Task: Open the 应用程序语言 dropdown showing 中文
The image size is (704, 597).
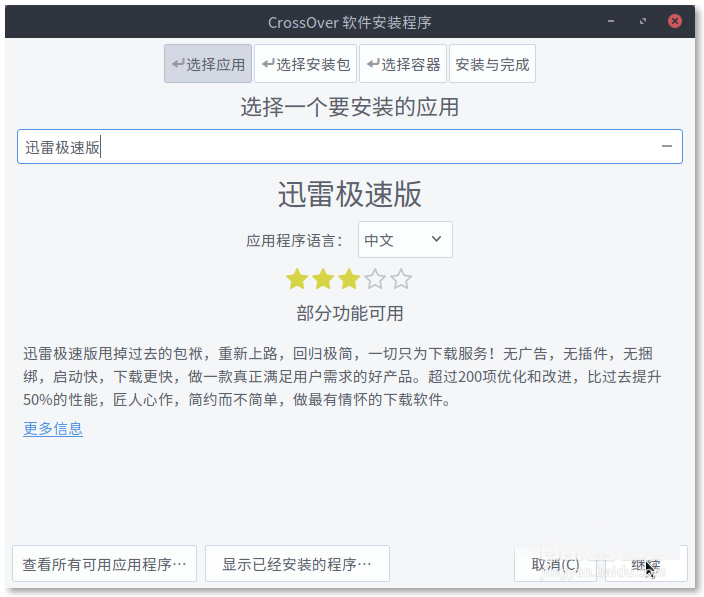Action: point(405,240)
